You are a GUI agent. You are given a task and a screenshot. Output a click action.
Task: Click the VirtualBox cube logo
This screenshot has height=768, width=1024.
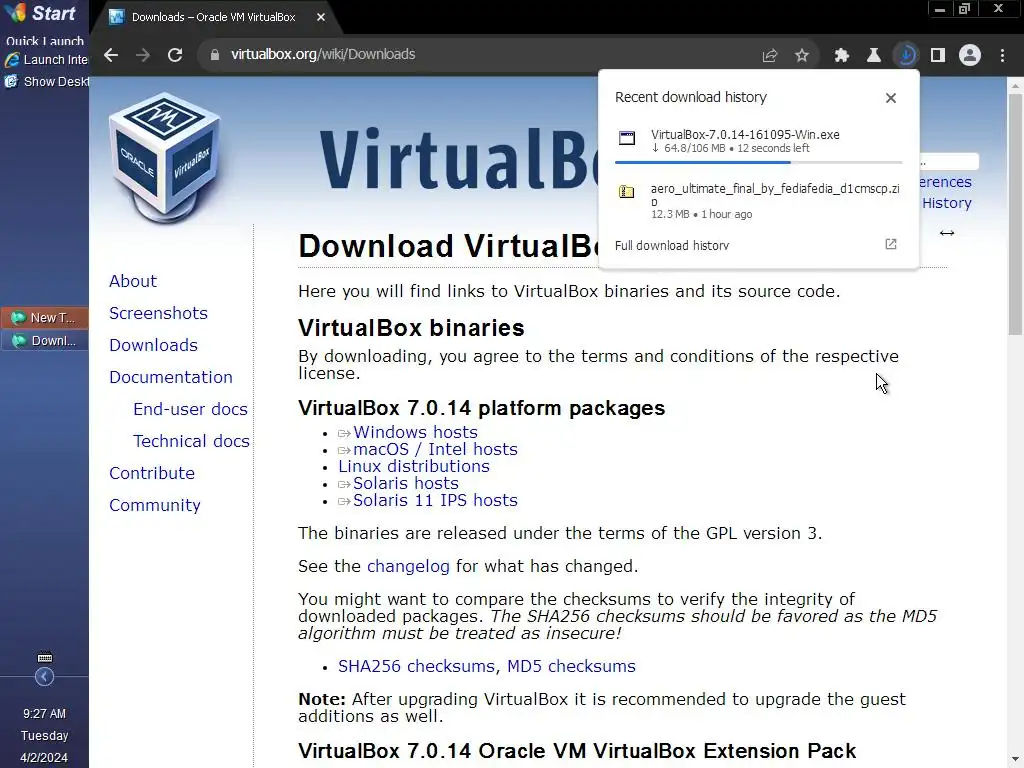click(165, 160)
